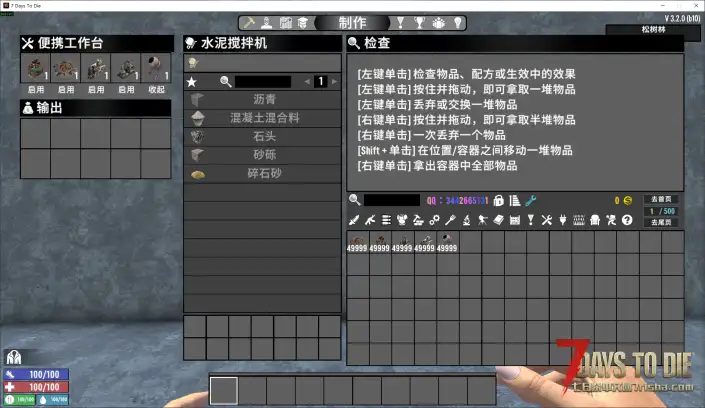Filter creative items by spatula food category
The width and height of the screenshot is (705, 408).
pos(450,220)
